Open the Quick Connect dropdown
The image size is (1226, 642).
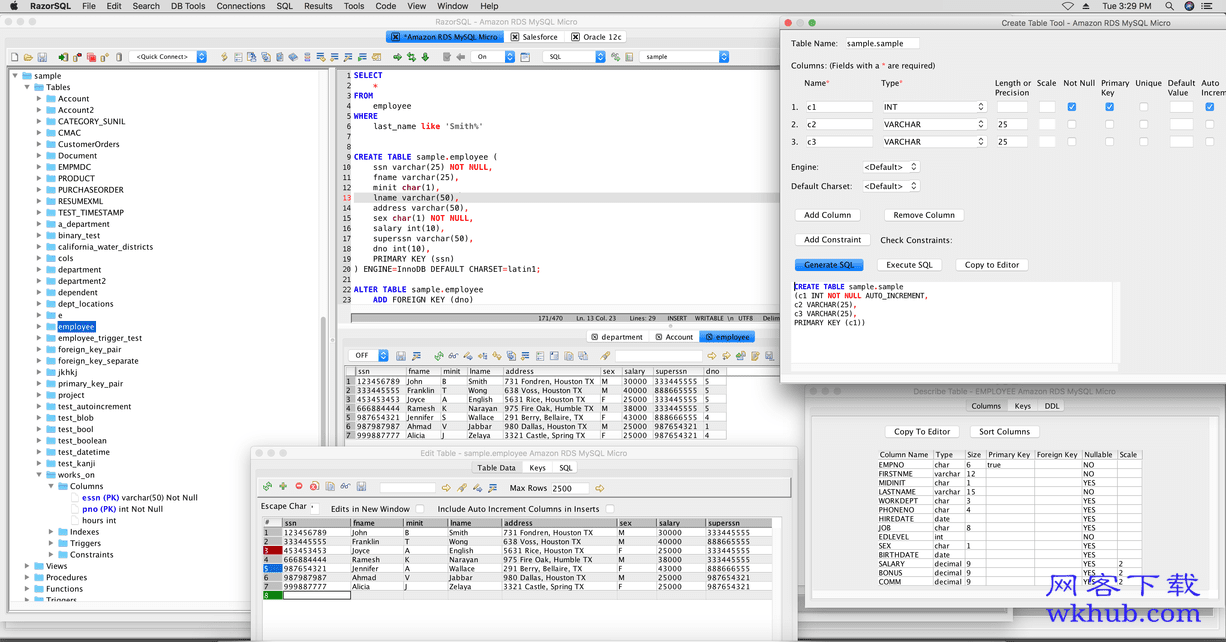(168, 57)
